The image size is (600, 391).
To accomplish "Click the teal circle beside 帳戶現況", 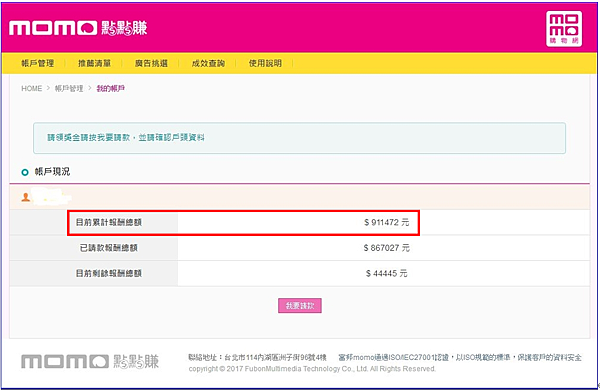I will pyautogui.click(x=25, y=172).
